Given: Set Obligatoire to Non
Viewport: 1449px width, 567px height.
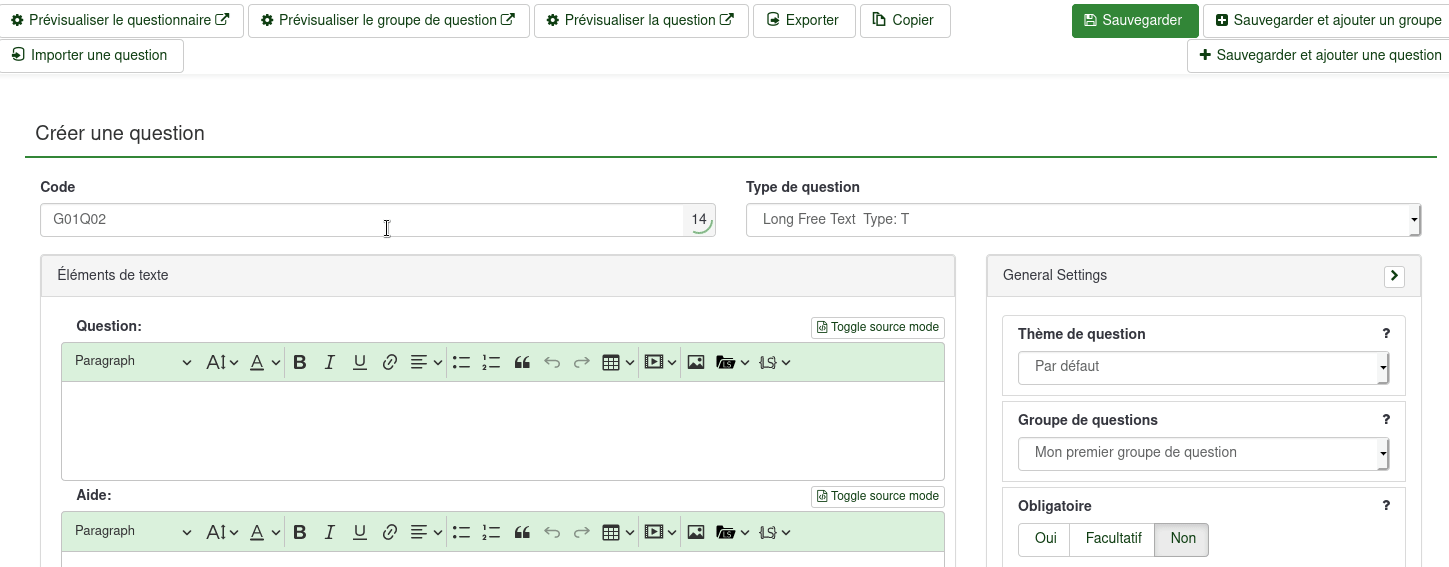Looking at the screenshot, I should click(1182, 539).
